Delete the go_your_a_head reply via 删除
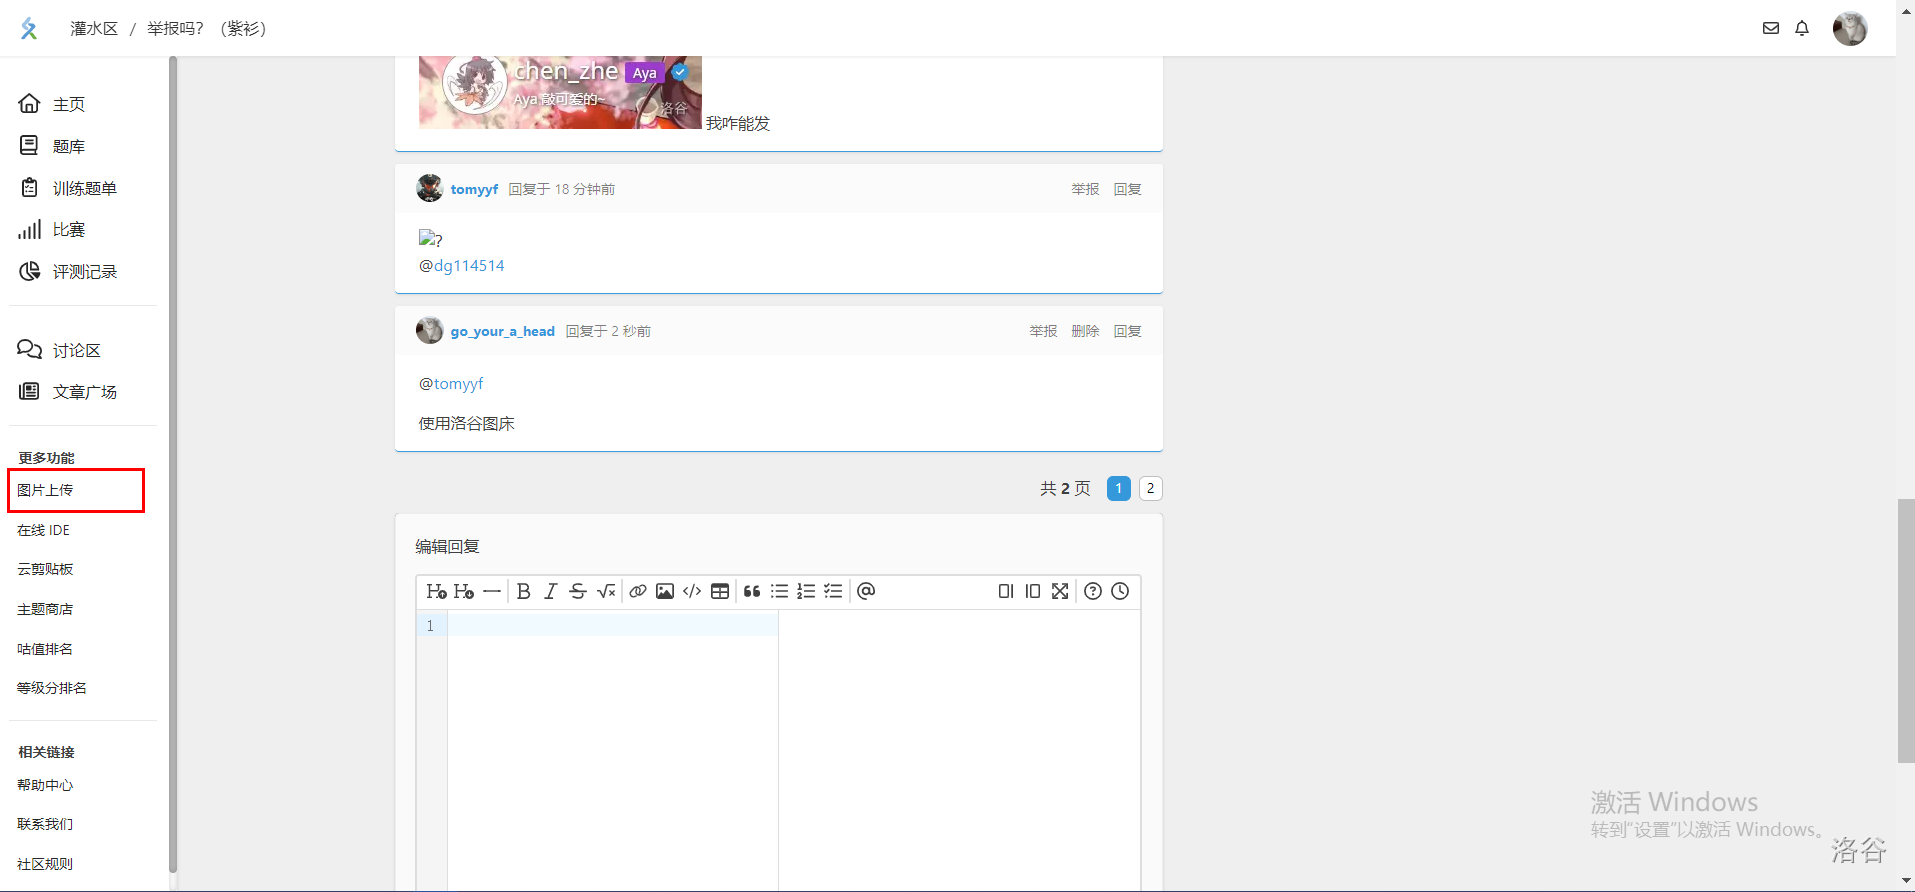Screen dimensions: 1915x892 (x=1085, y=331)
